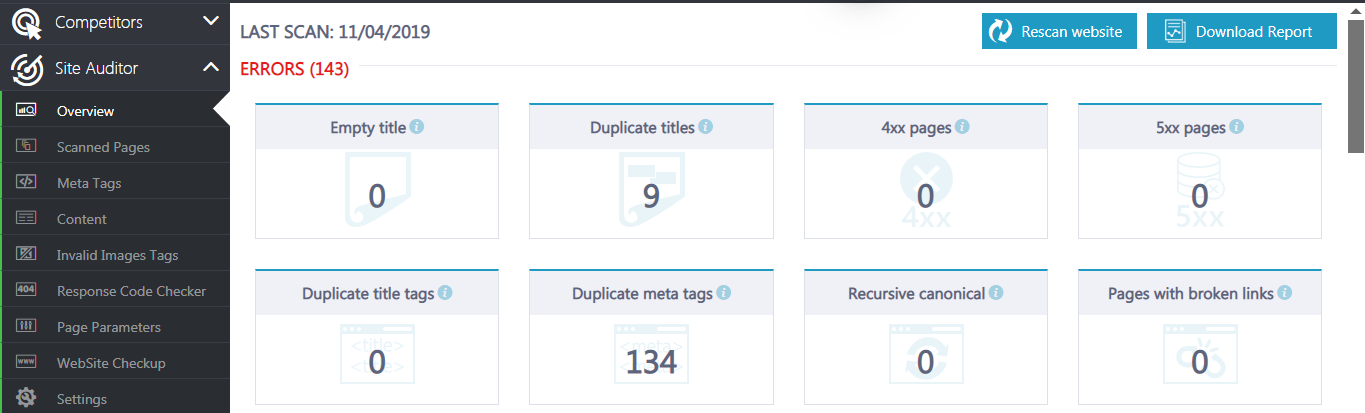Open the Competitors section
The width and height of the screenshot is (1365, 413).
click(x=115, y=21)
